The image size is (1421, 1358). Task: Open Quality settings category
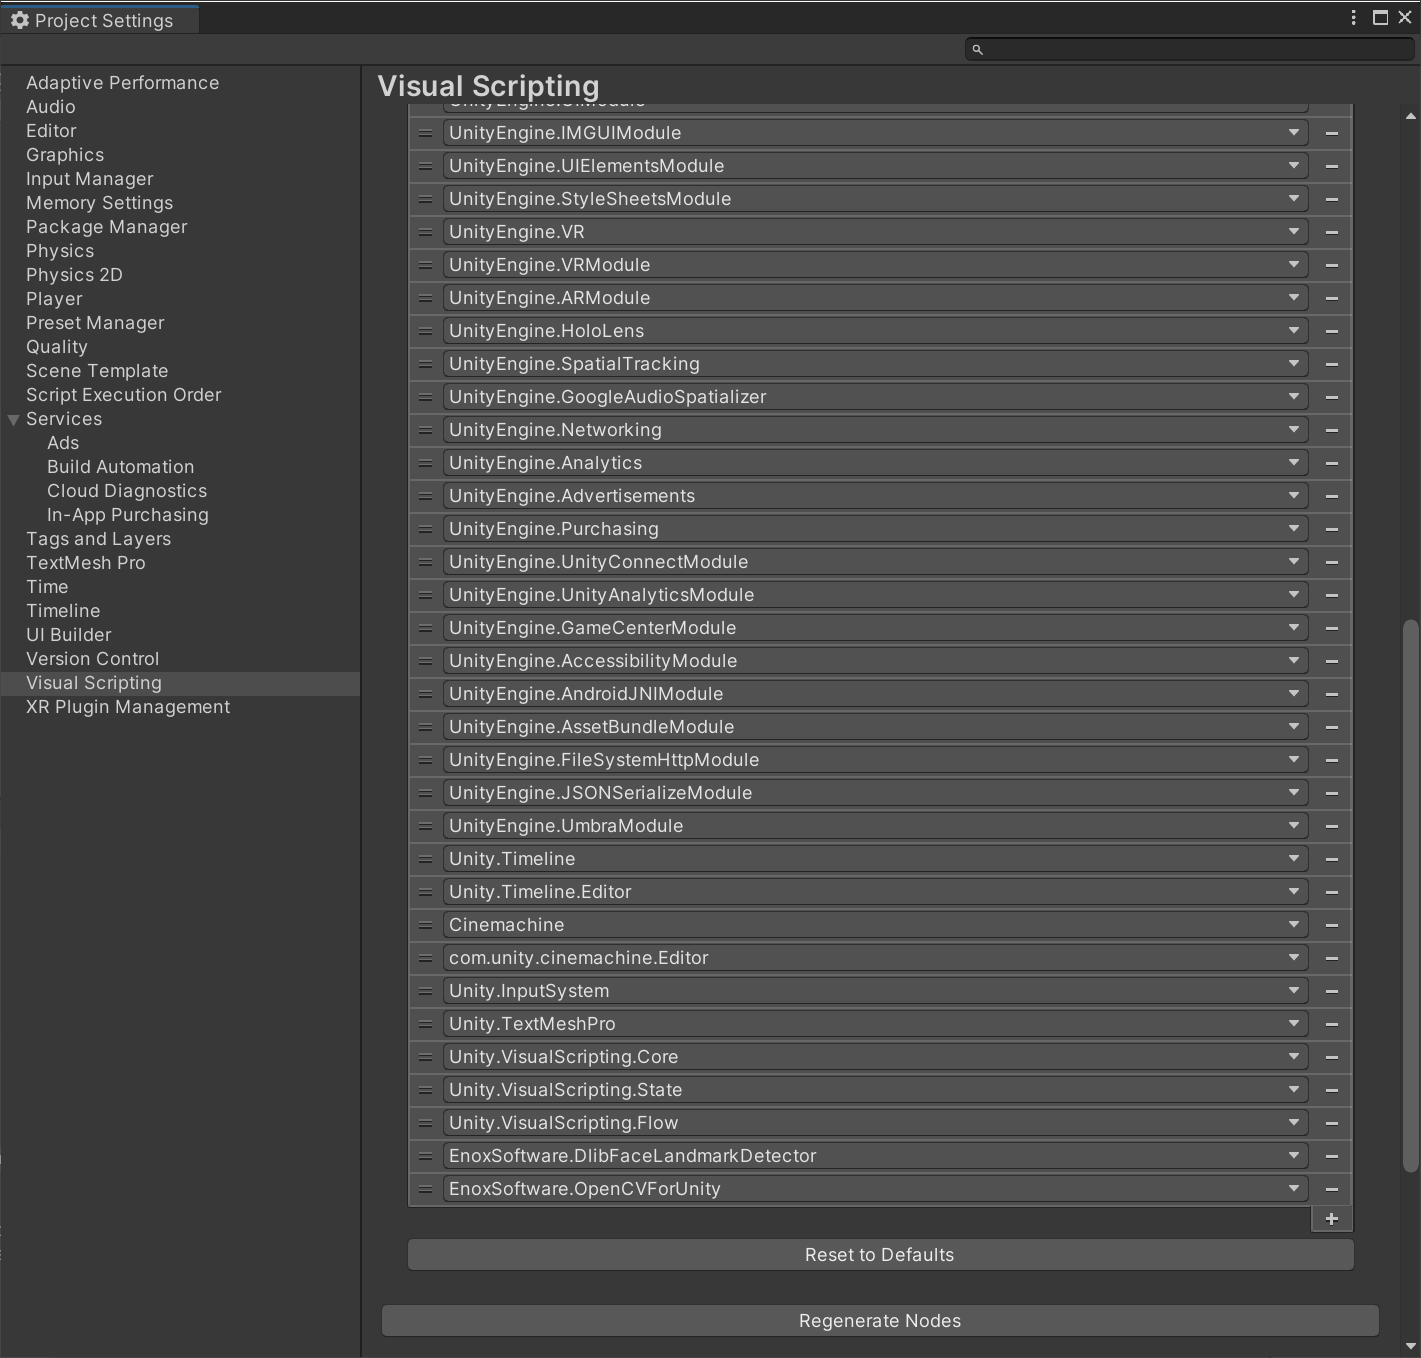(x=57, y=347)
